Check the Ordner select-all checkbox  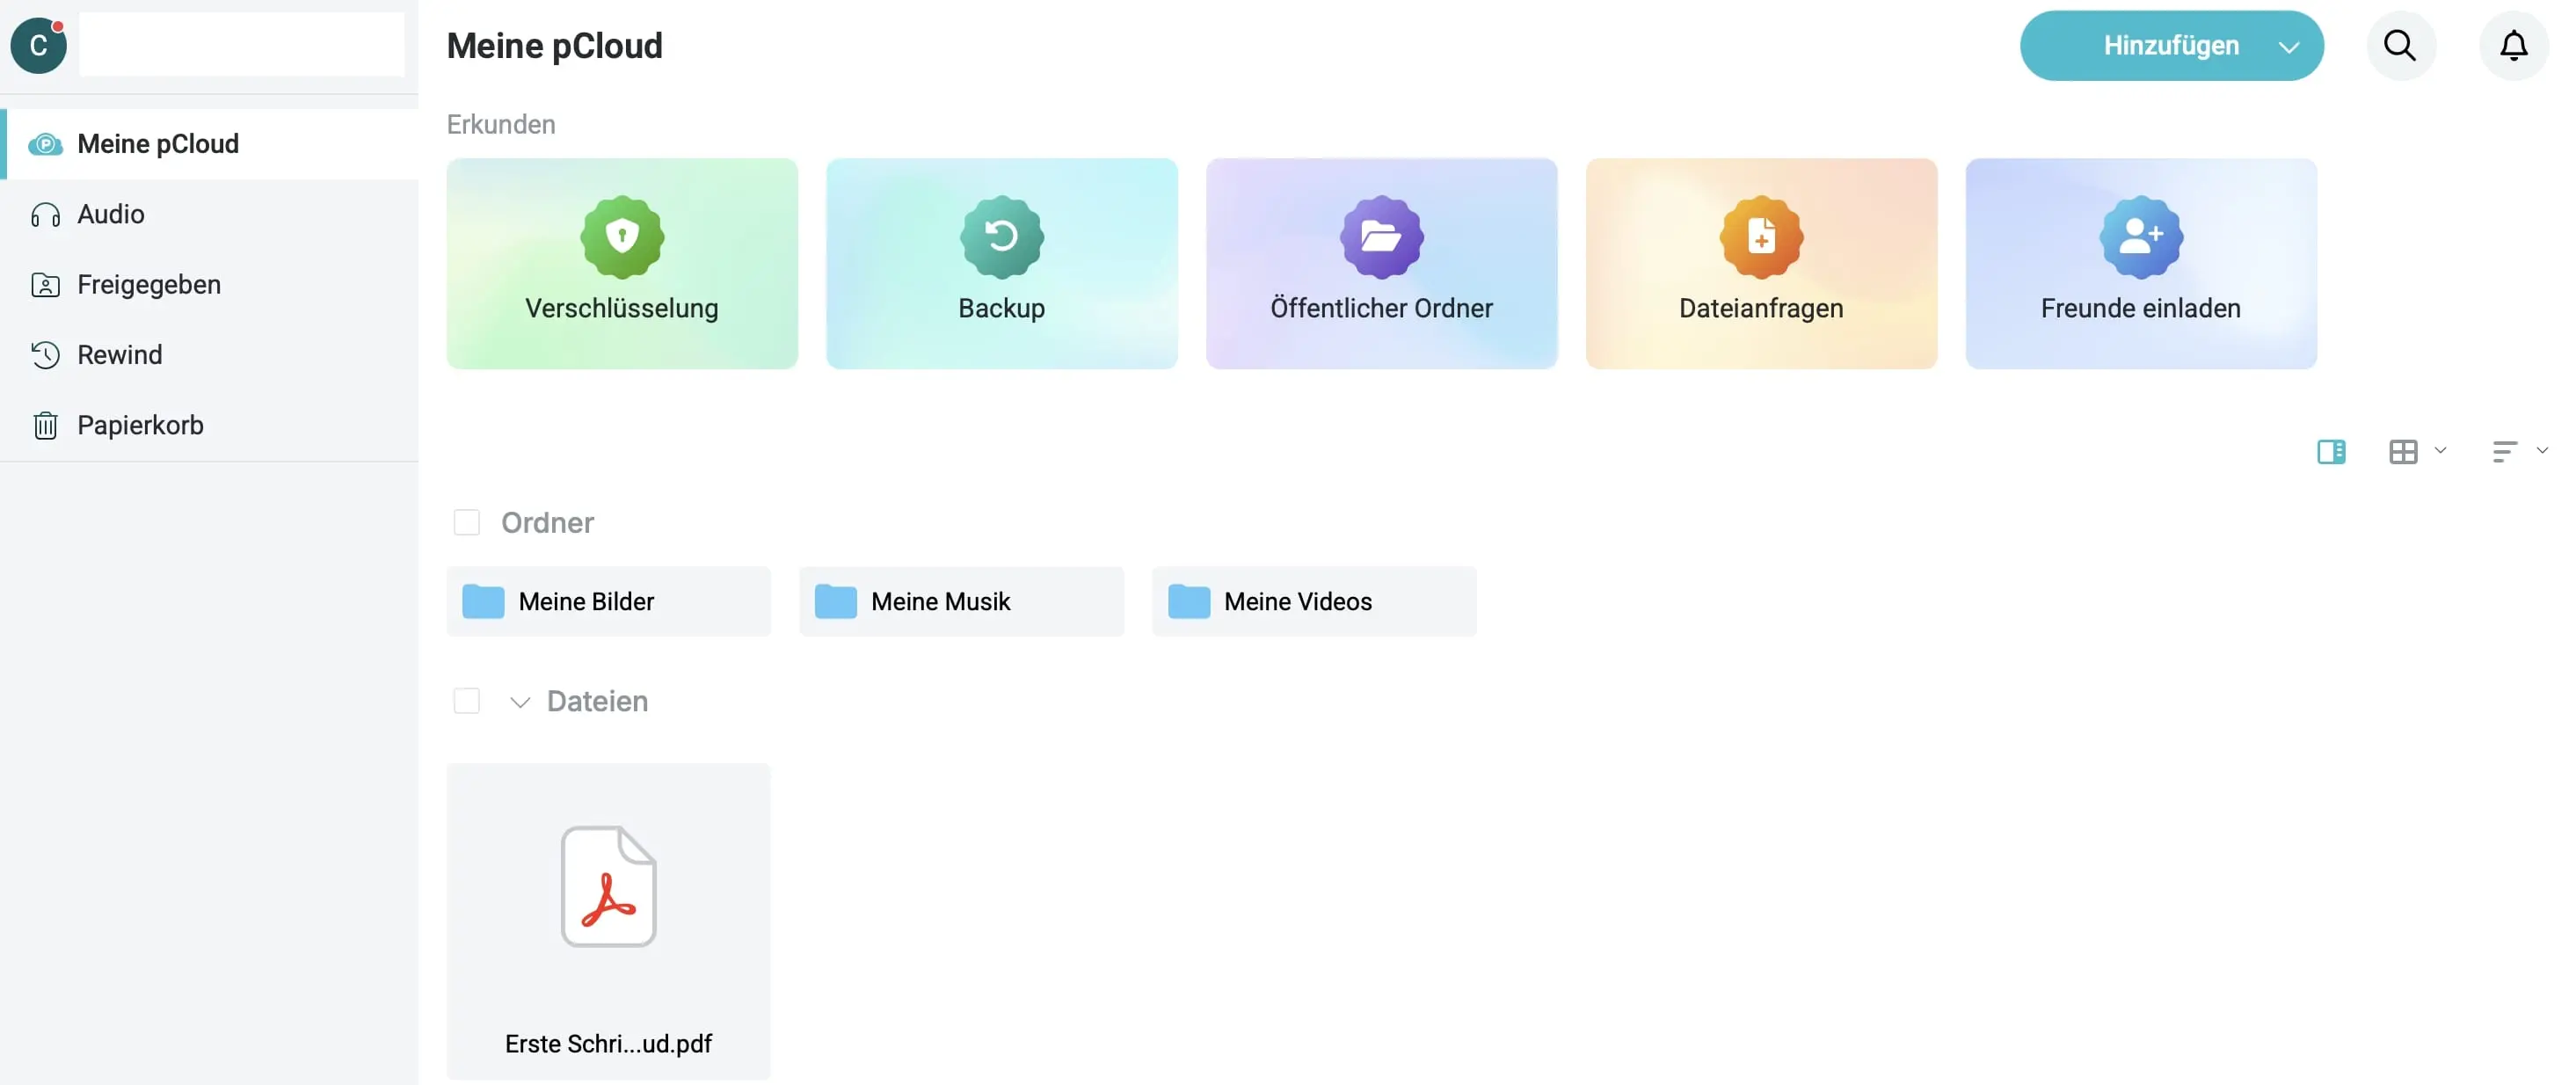[466, 522]
